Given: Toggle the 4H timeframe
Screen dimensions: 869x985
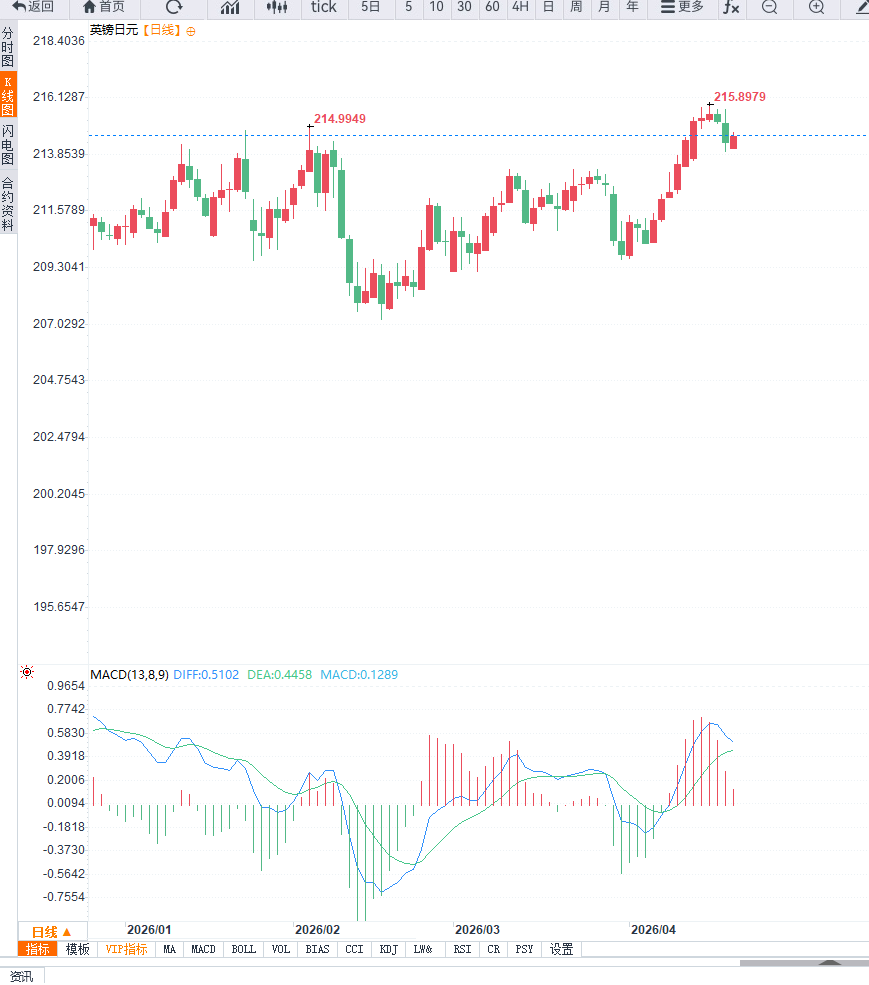Looking at the screenshot, I should point(520,7).
